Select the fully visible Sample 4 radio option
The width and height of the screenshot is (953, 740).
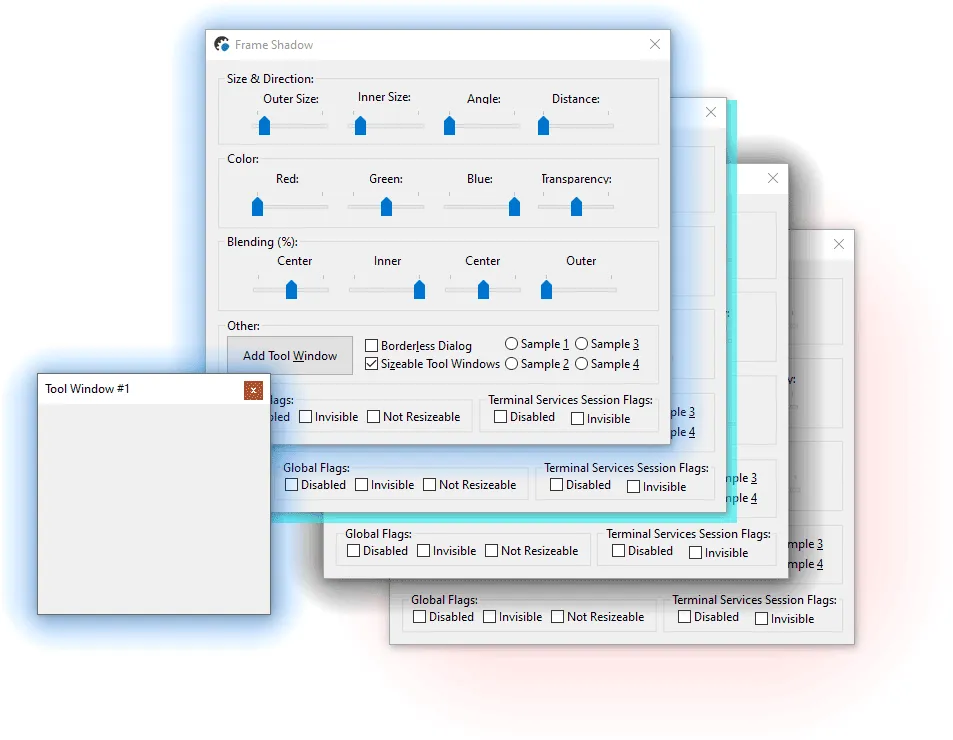582,364
